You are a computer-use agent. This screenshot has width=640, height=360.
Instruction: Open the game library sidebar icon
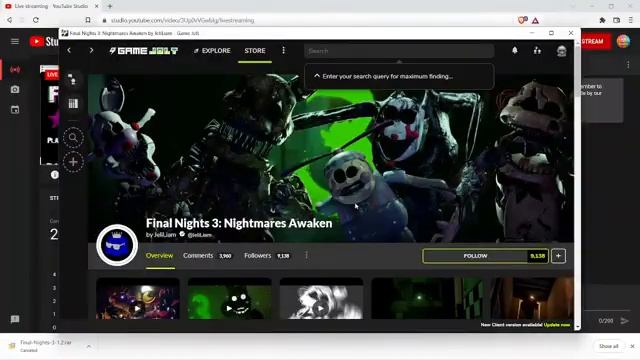[x=73, y=104]
